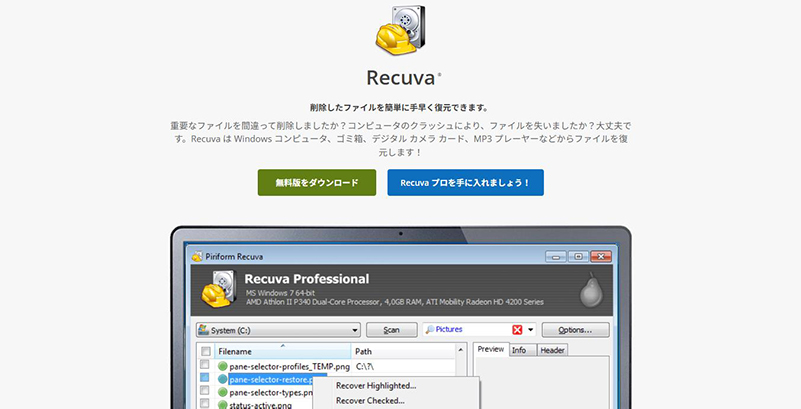Select the pane-selector-types.png file row
The image size is (801, 409).
click(x=271, y=393)
